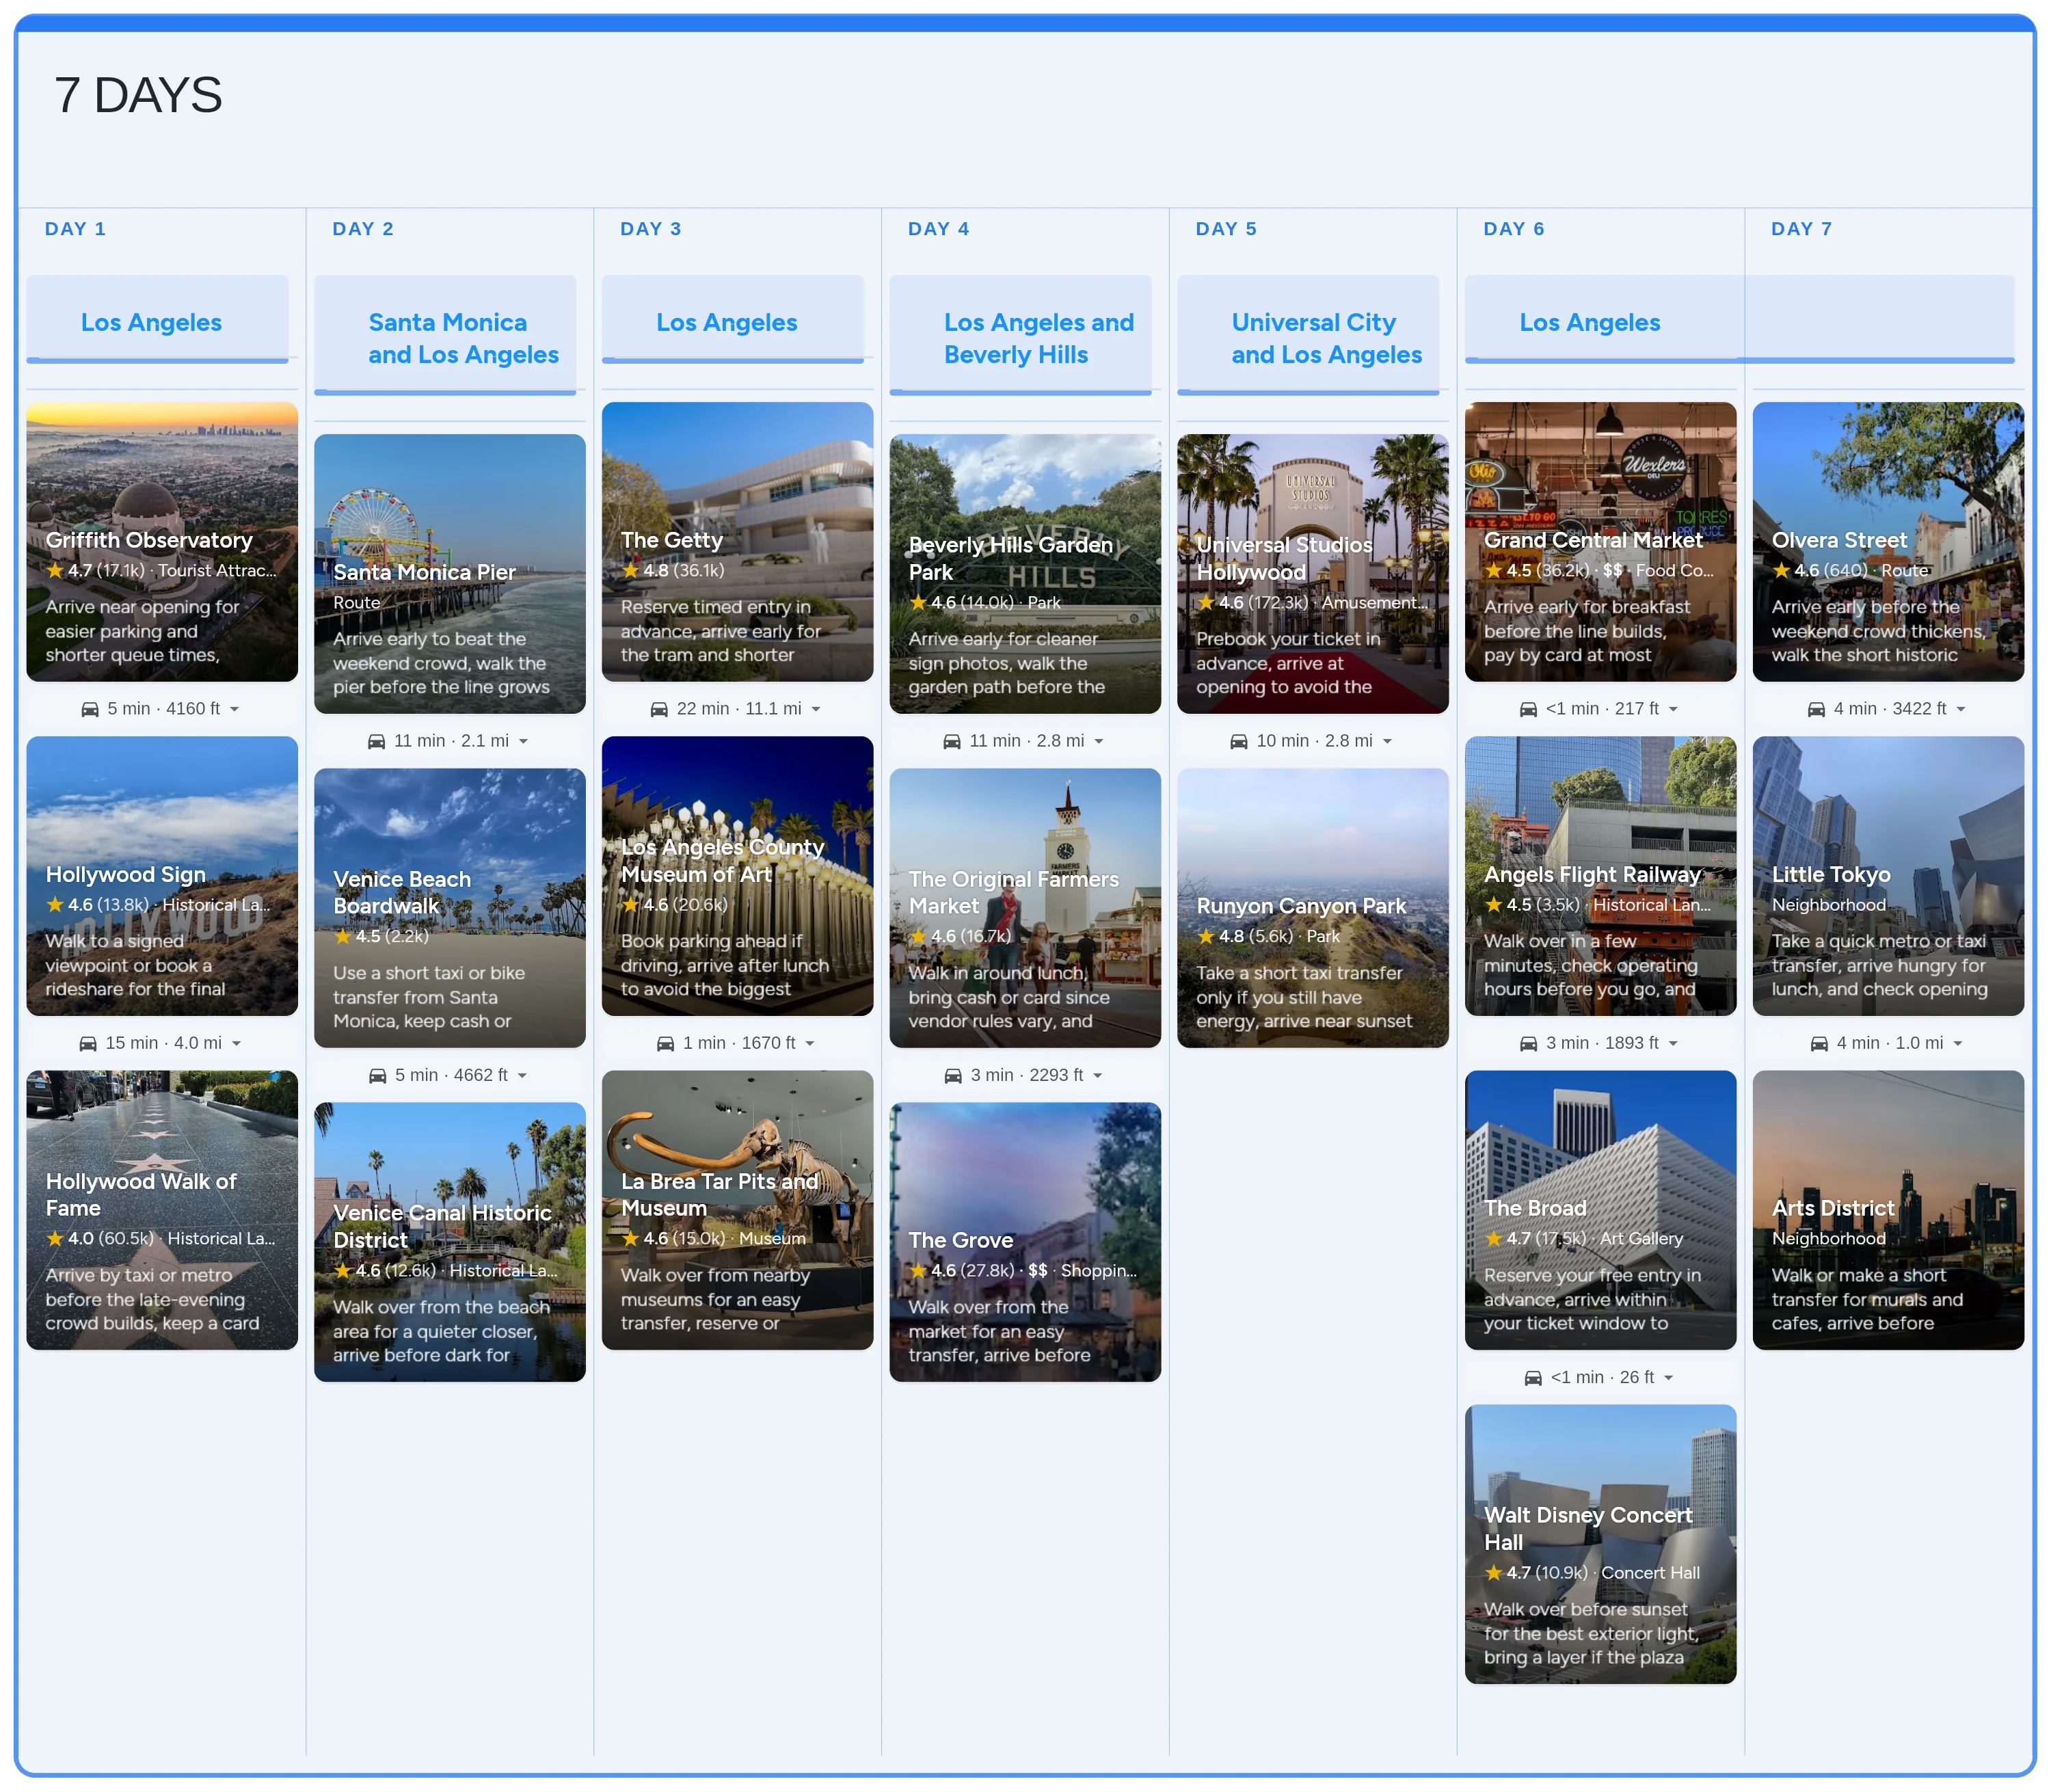The height and width of the screenshot is (1792, 2051).
Task: Click the Los Angeles and Beverly Hills heading
Action: pyautogui.click(x=1038, y=338)
